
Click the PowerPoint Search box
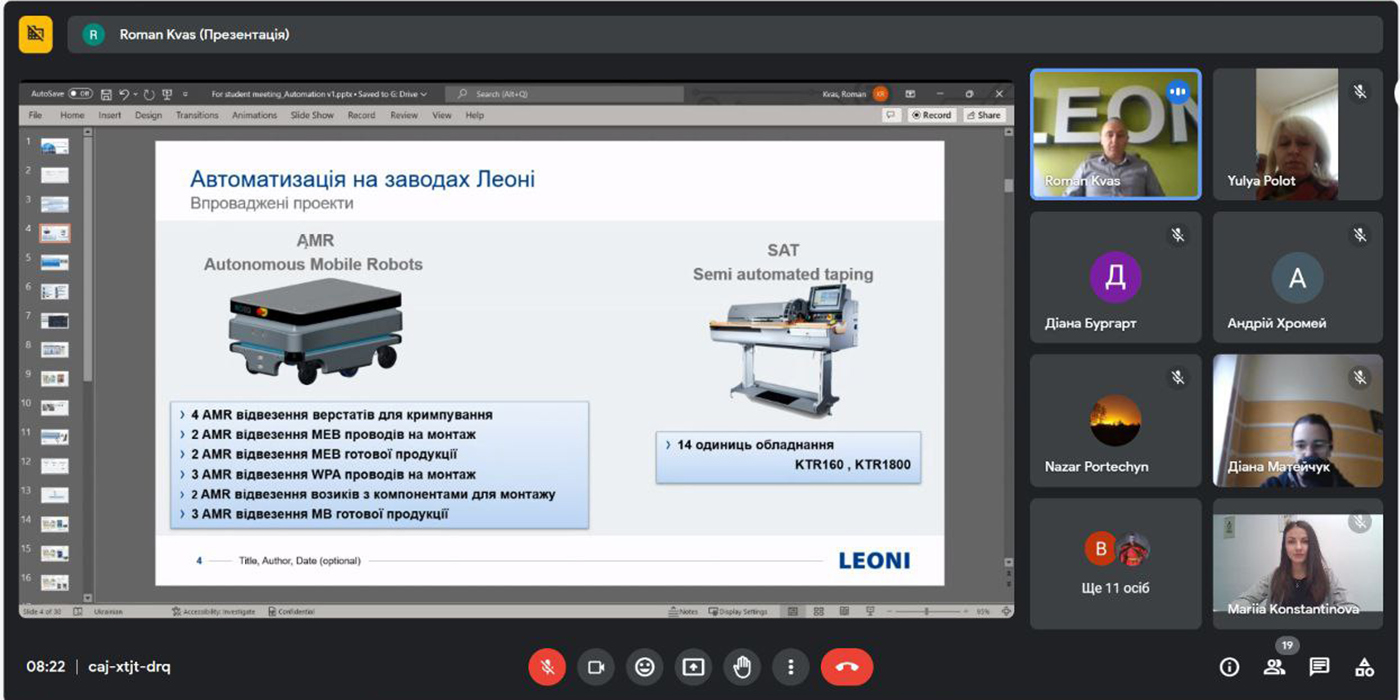click(x=565, y=94)
